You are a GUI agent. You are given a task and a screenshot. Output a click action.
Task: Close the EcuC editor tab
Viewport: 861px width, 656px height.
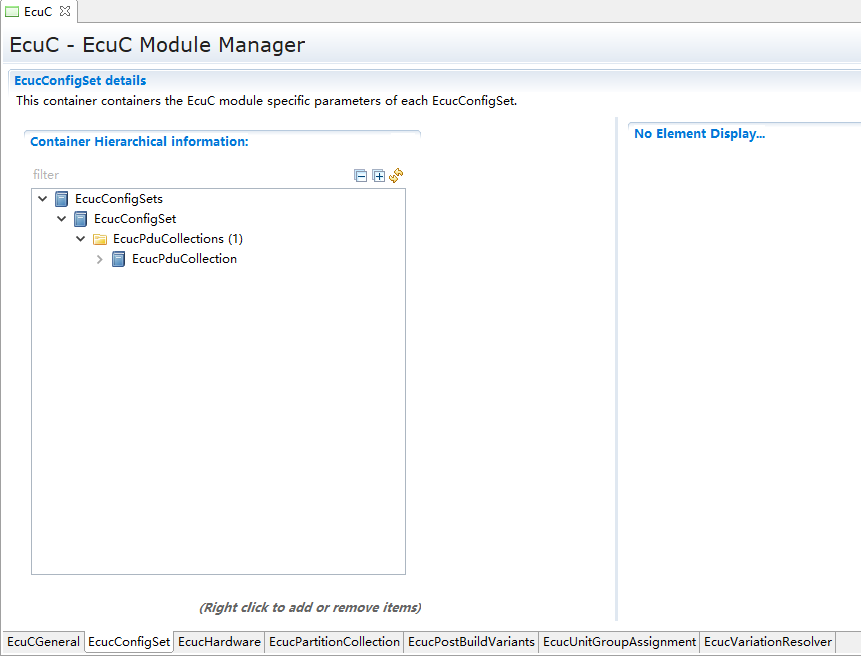[65, 11]
